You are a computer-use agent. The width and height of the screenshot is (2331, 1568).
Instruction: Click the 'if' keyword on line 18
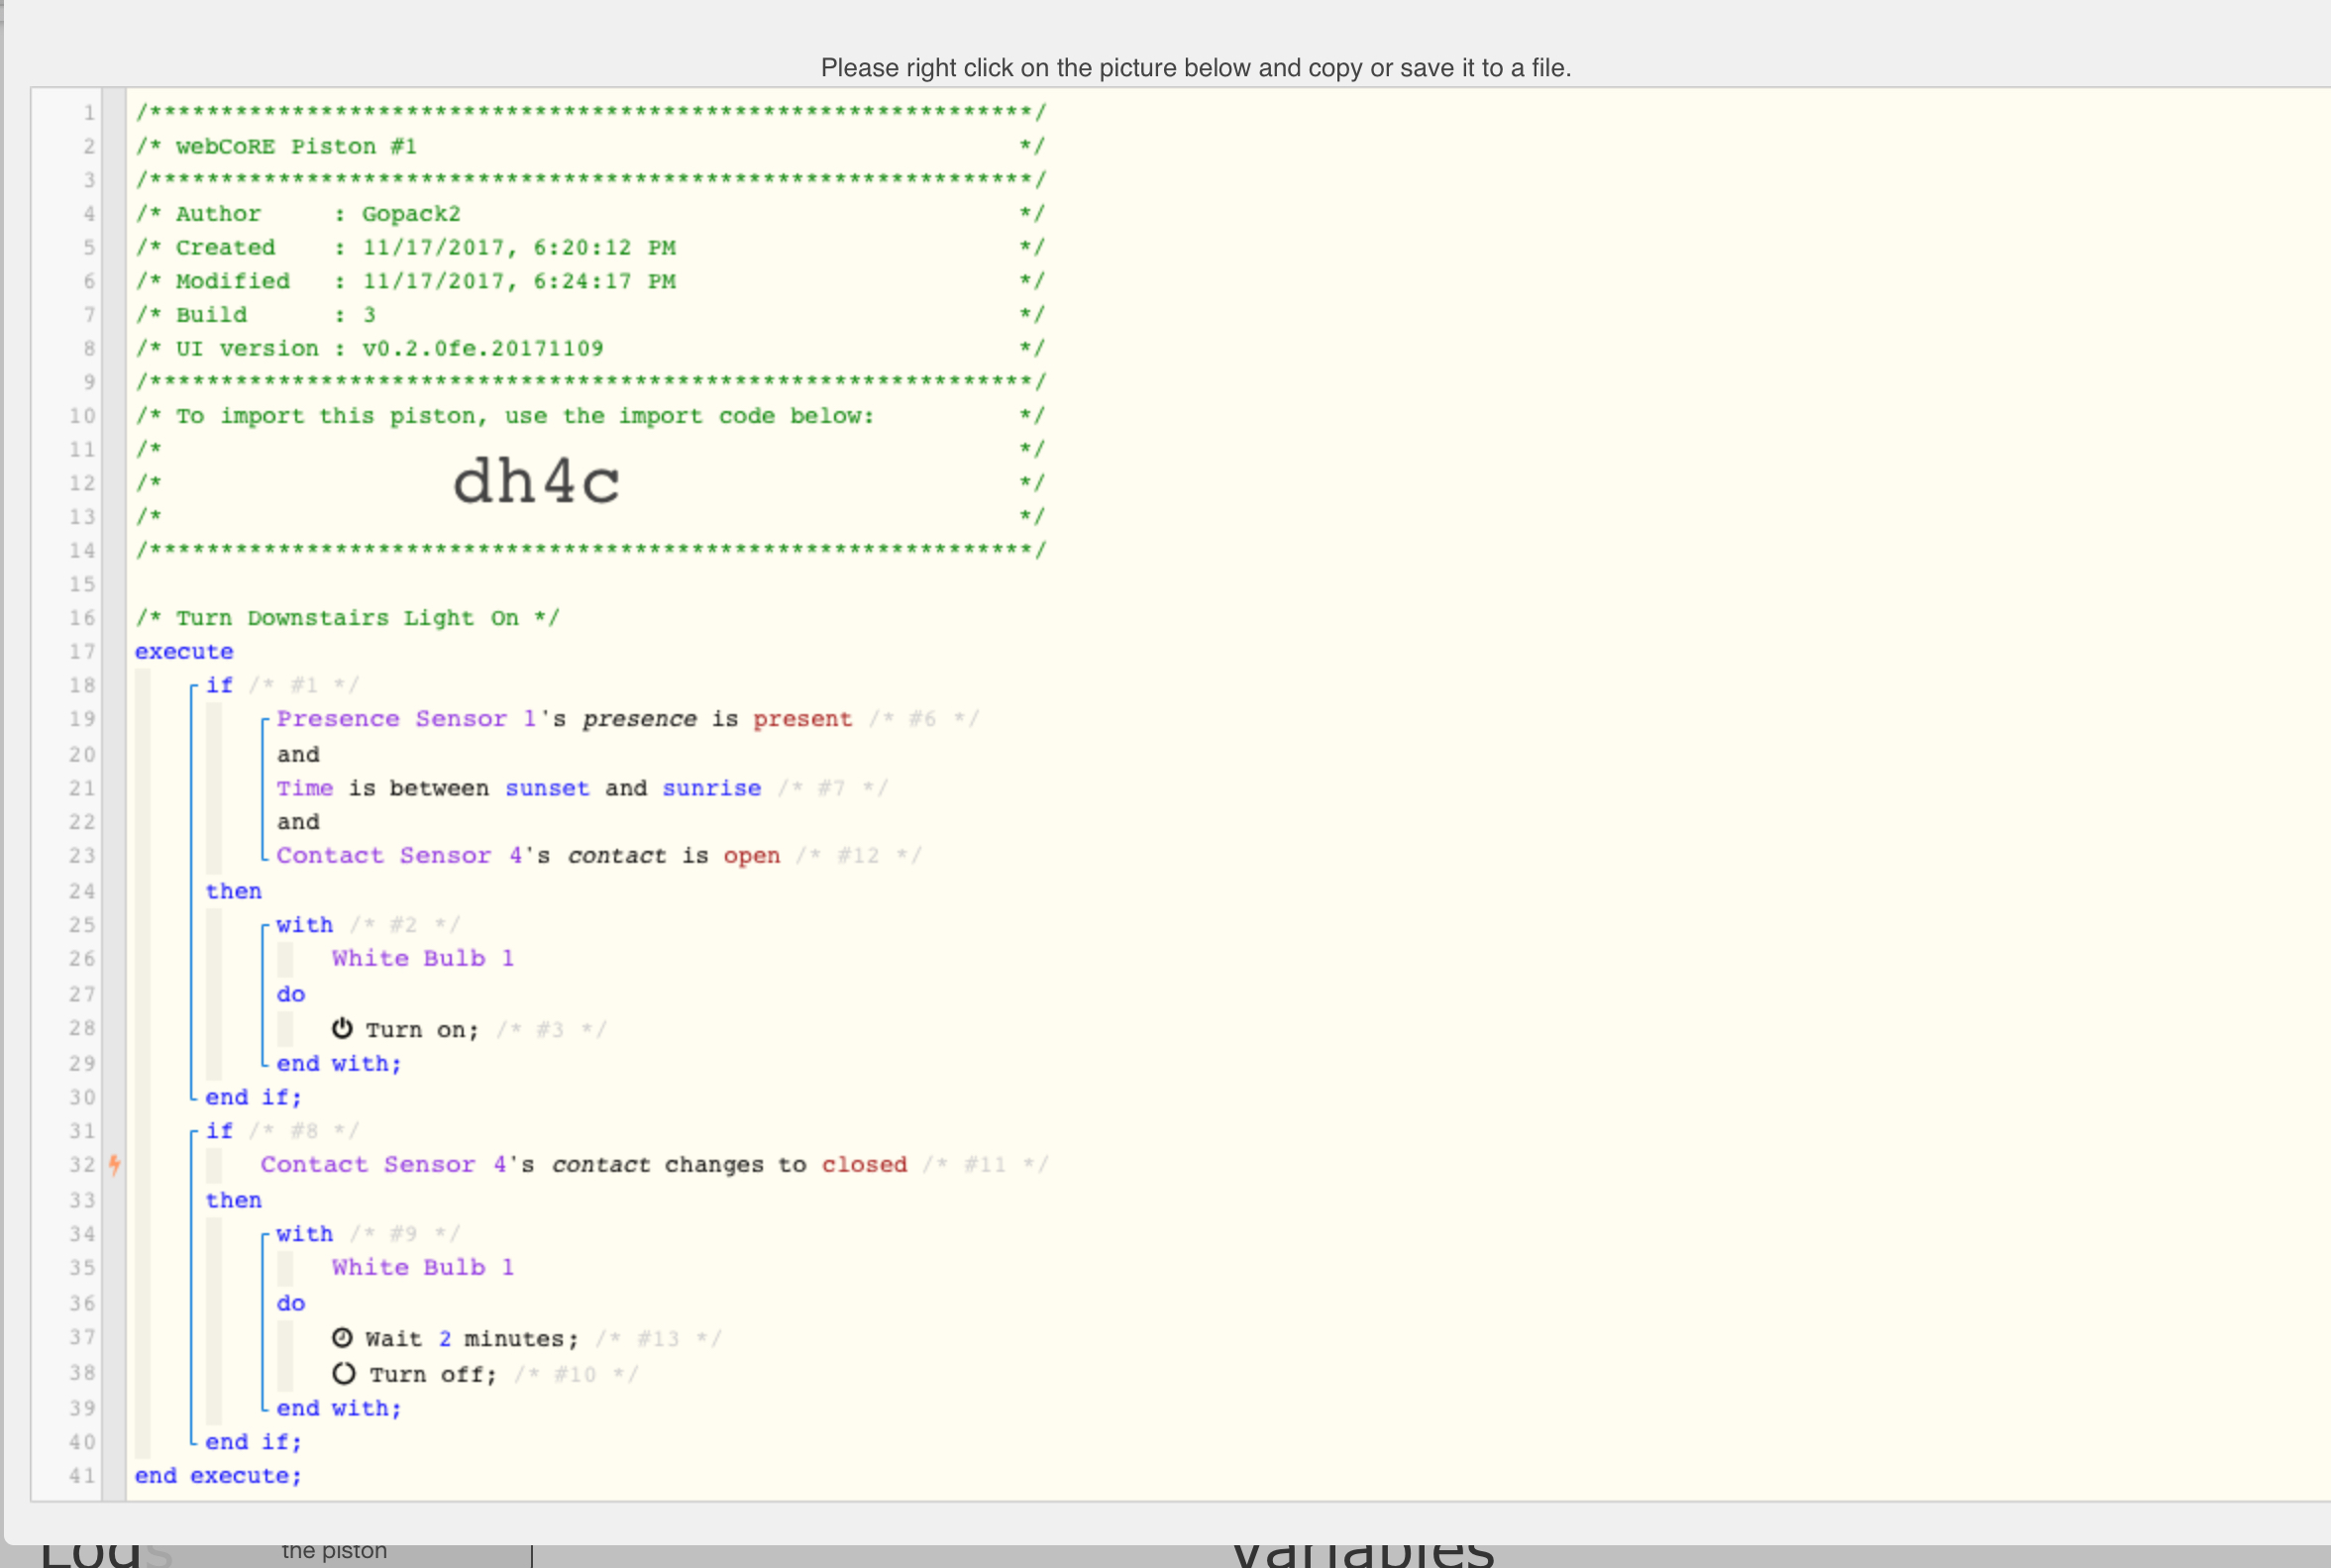(x=219, y=685)
